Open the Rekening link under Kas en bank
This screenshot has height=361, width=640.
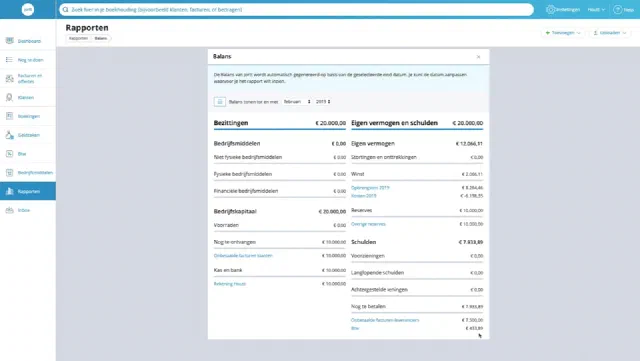pos(230,284)
